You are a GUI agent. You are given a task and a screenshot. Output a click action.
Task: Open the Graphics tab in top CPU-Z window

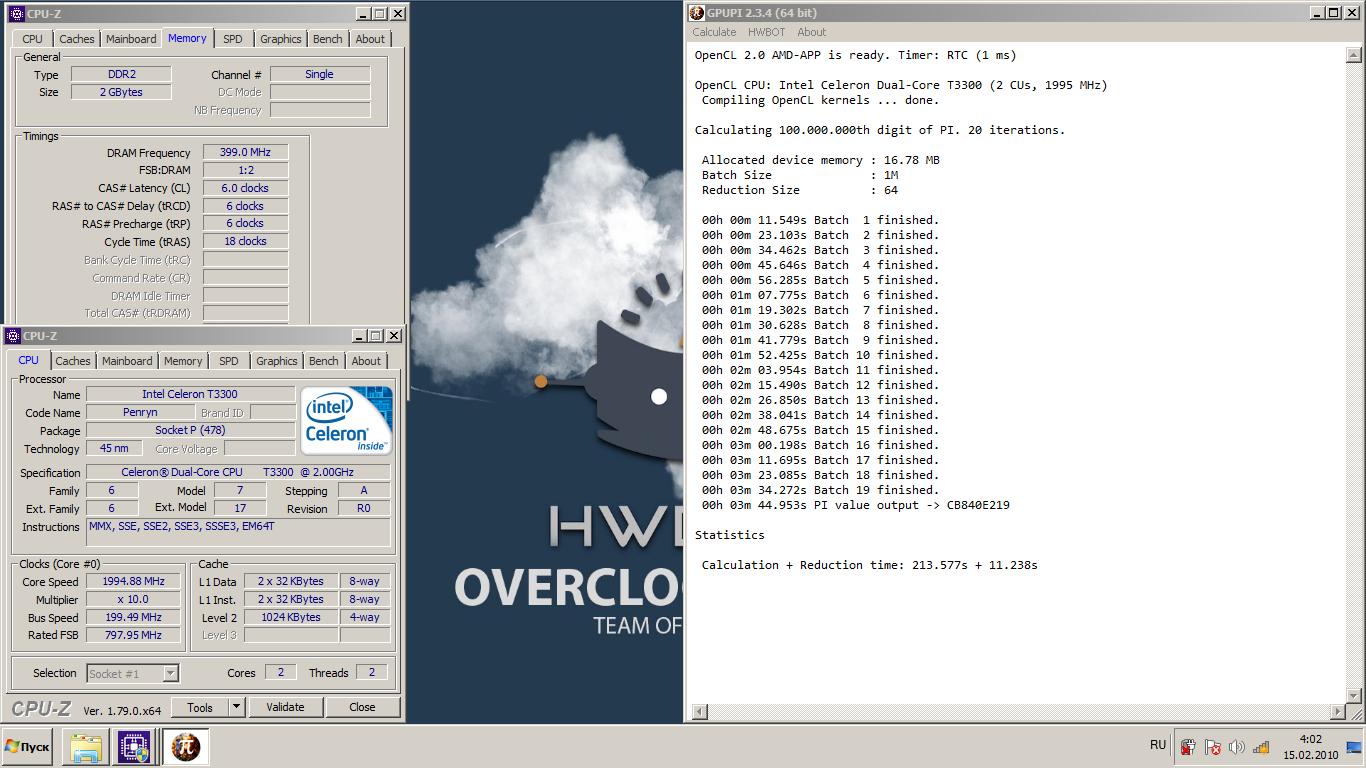[280, 39]
